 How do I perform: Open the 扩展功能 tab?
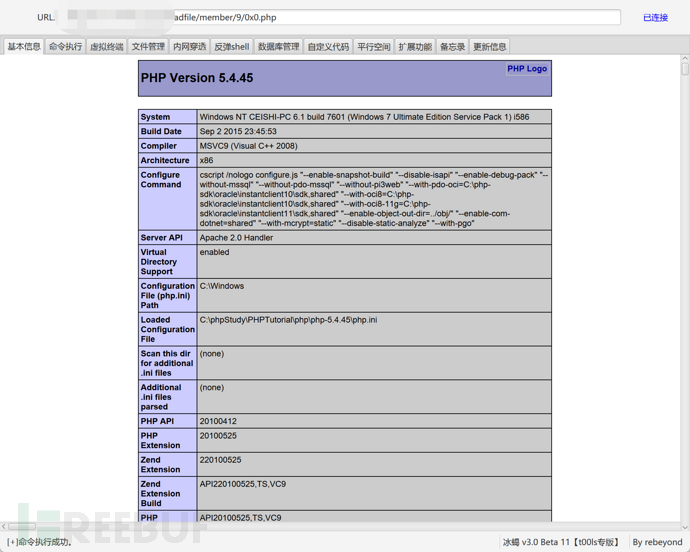point(415,47)
